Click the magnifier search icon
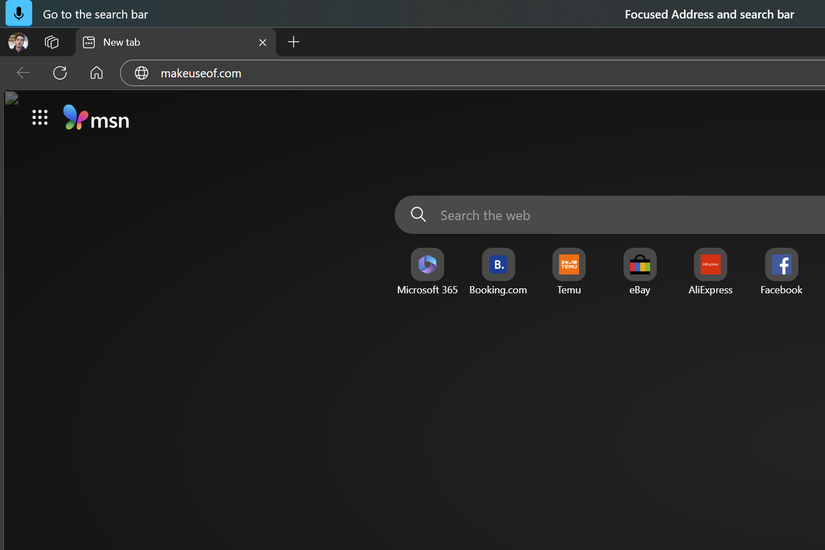 point(418,214)
